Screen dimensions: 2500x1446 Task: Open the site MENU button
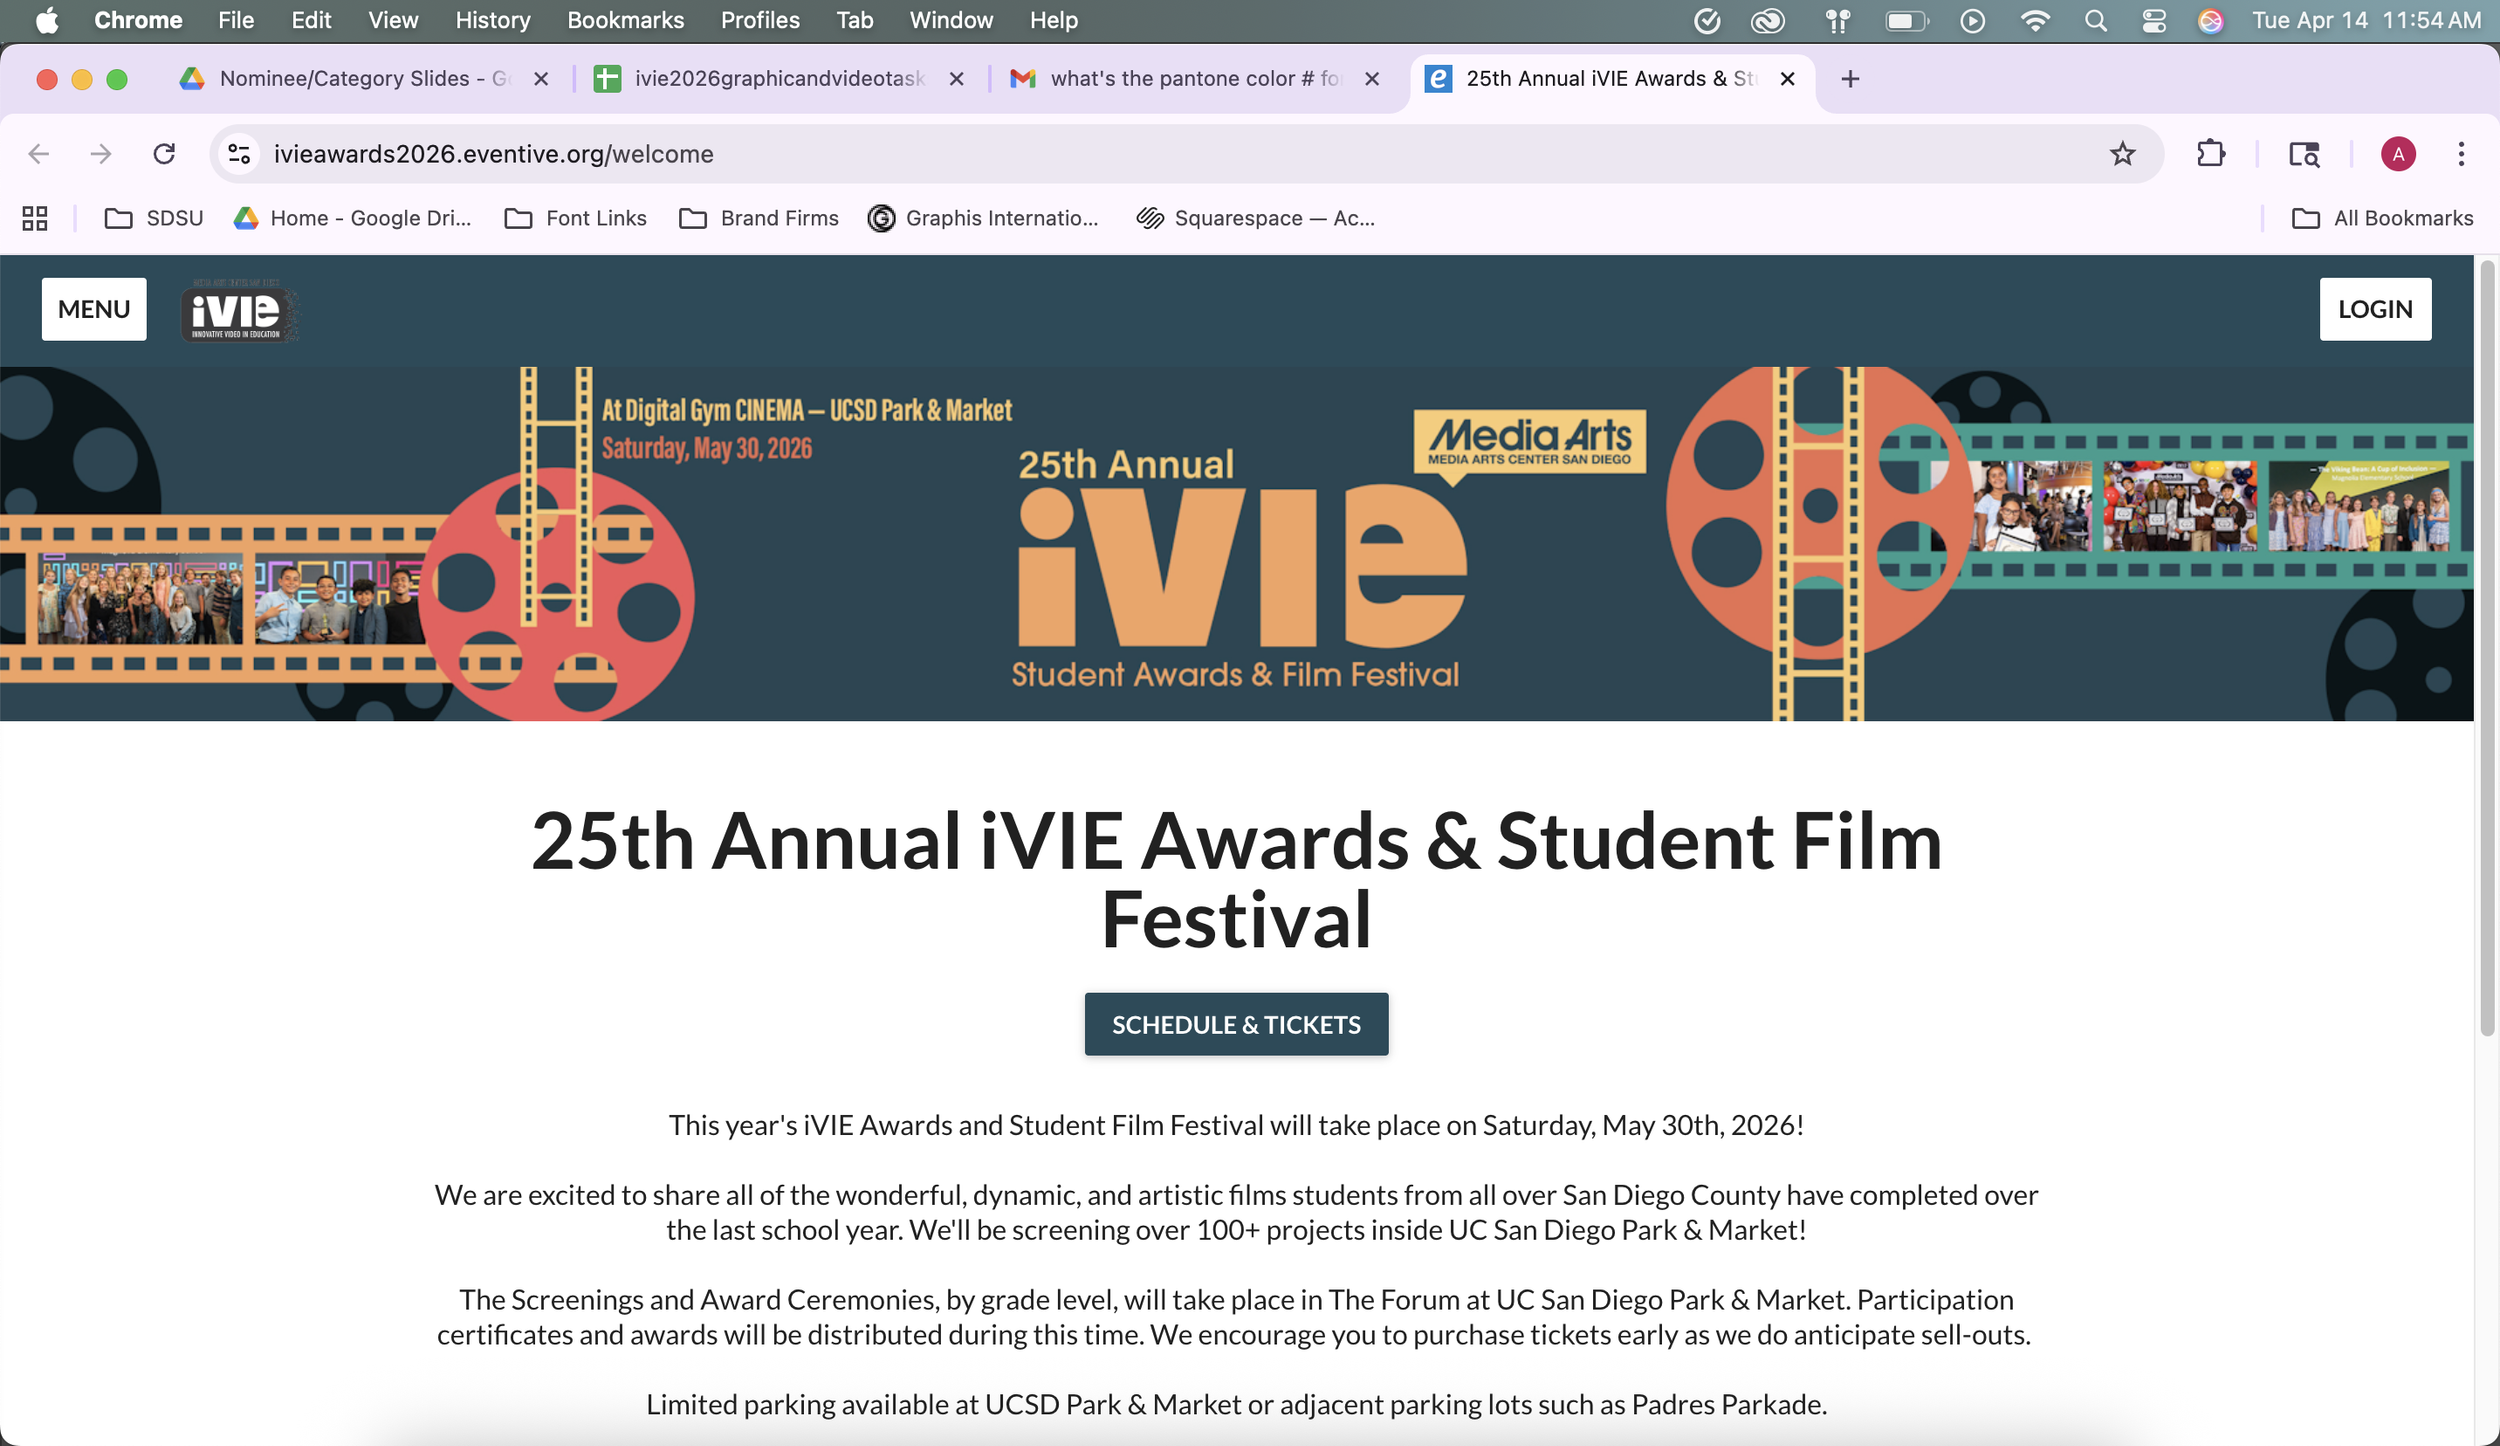(x=94, y=309)
